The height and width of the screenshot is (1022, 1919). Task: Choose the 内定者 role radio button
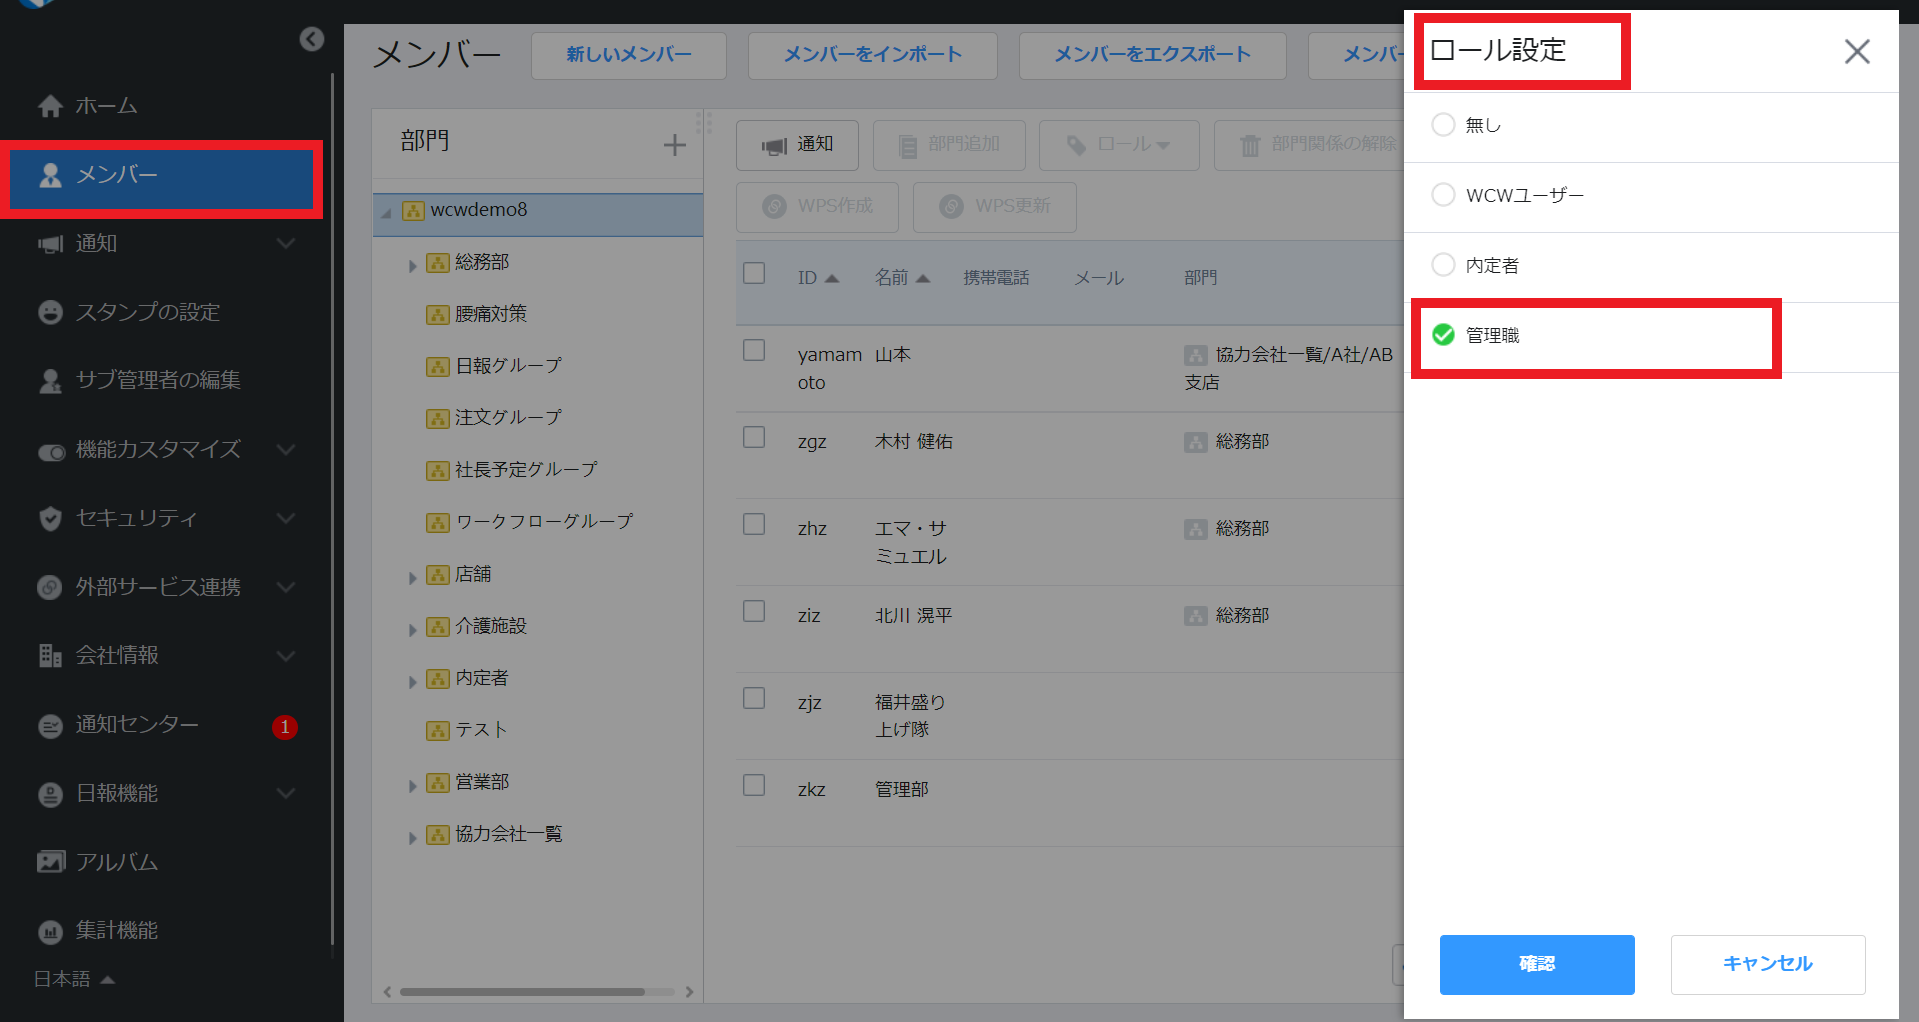tap(1443, 265)
